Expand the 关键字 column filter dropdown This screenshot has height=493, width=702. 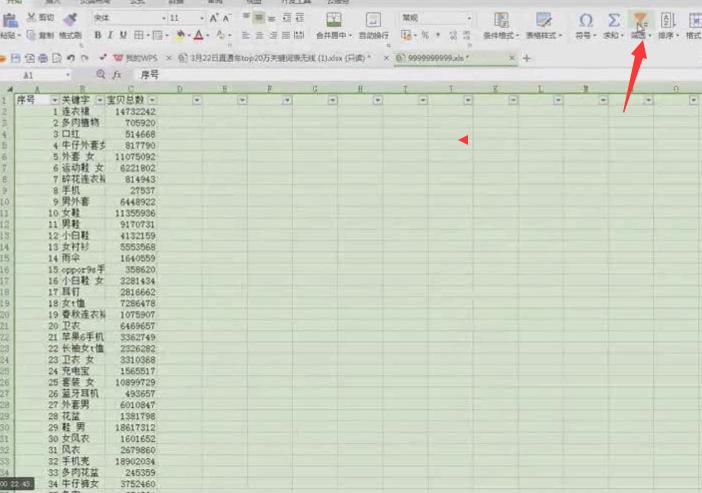[x=101, y=101]
